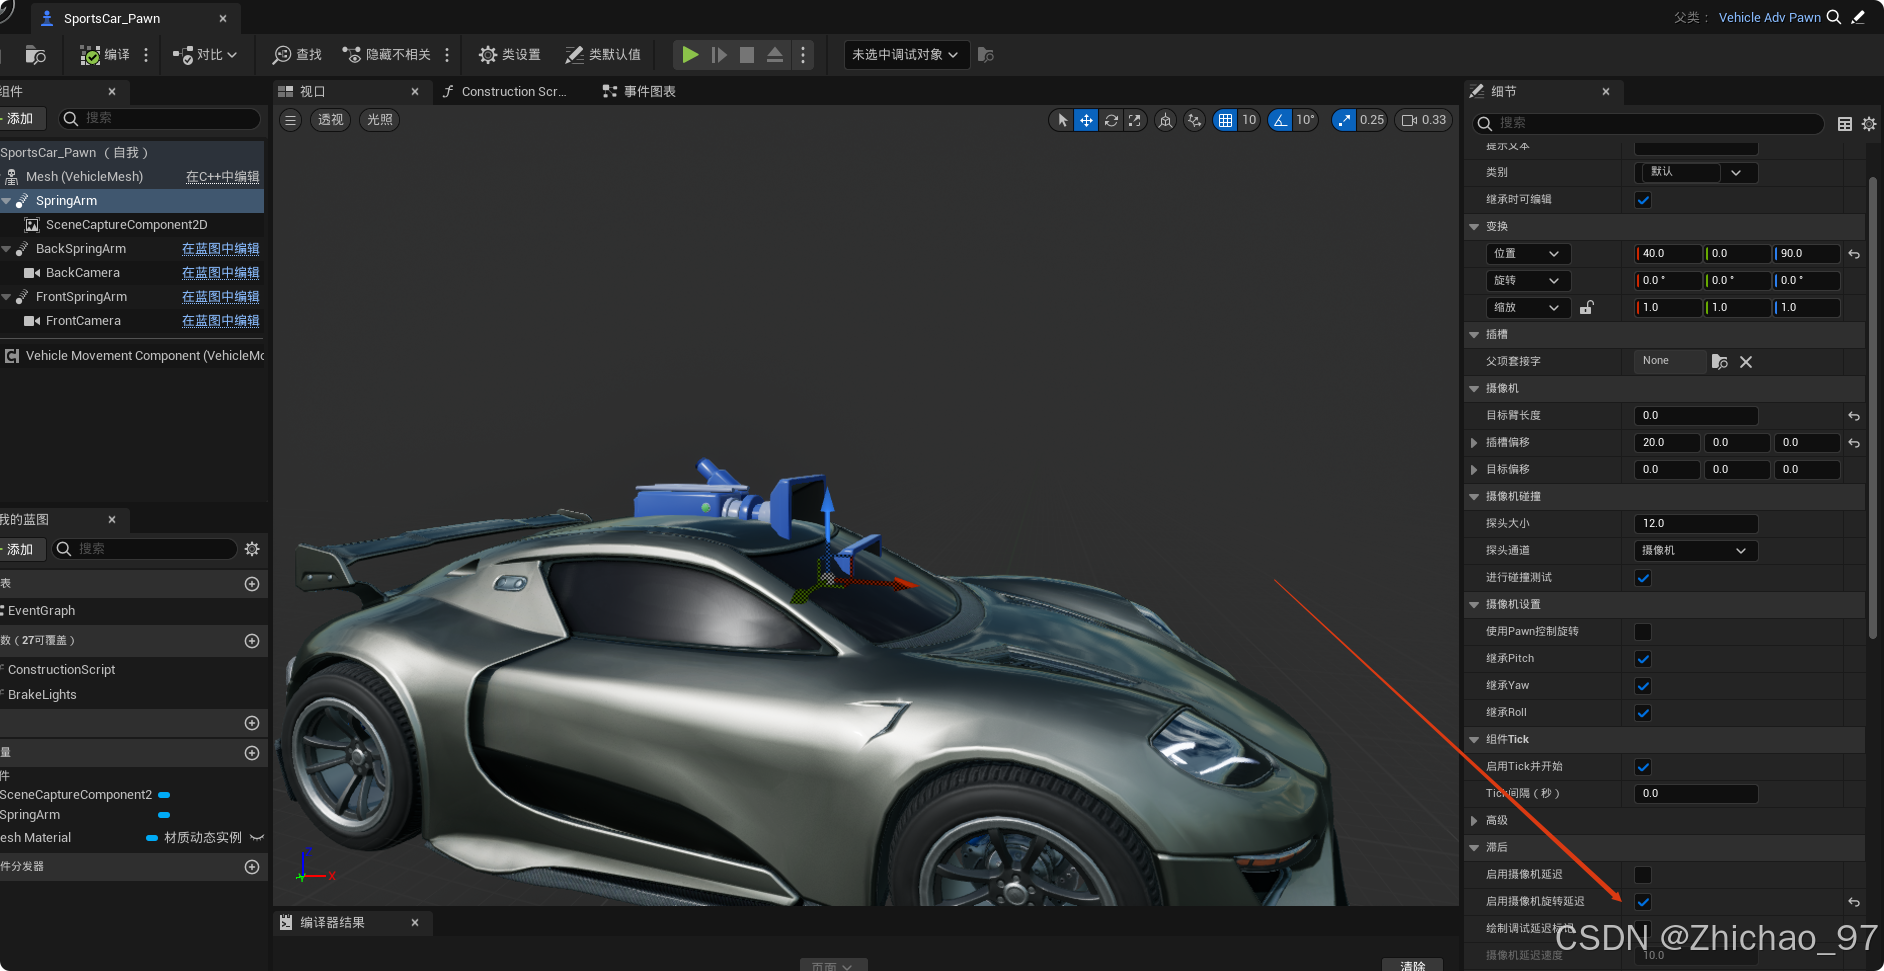Click the Compile blueprint icon
Screen dimensions: 1884x971
point(90,55)
